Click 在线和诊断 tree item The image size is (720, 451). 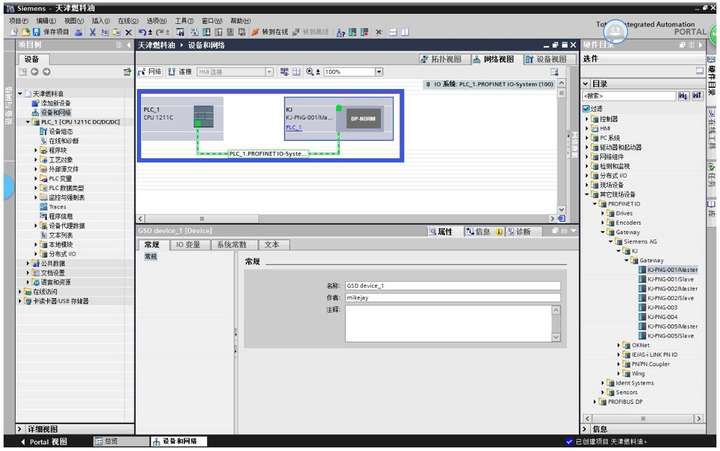(63, 141)
